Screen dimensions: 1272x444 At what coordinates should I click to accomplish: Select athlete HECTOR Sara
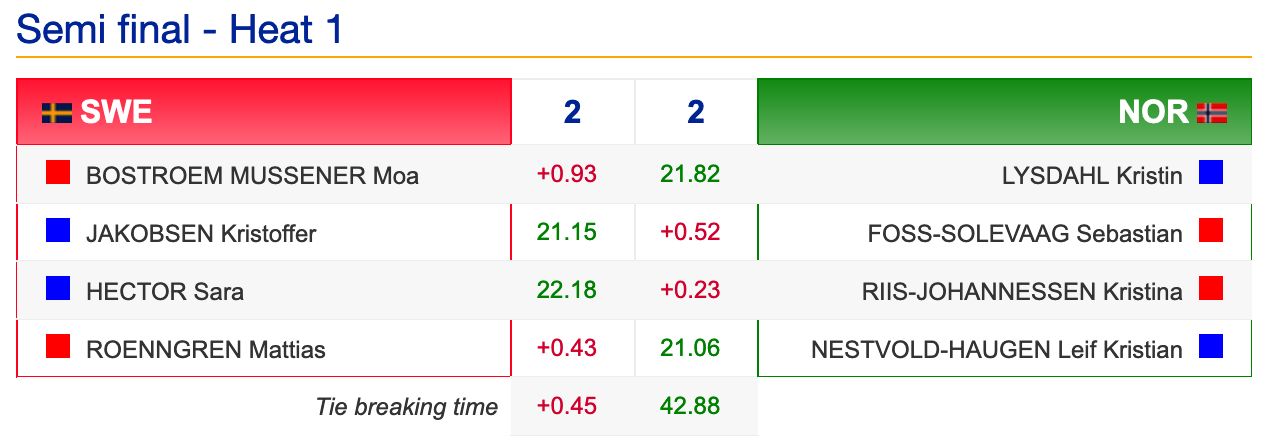(165, 292)
